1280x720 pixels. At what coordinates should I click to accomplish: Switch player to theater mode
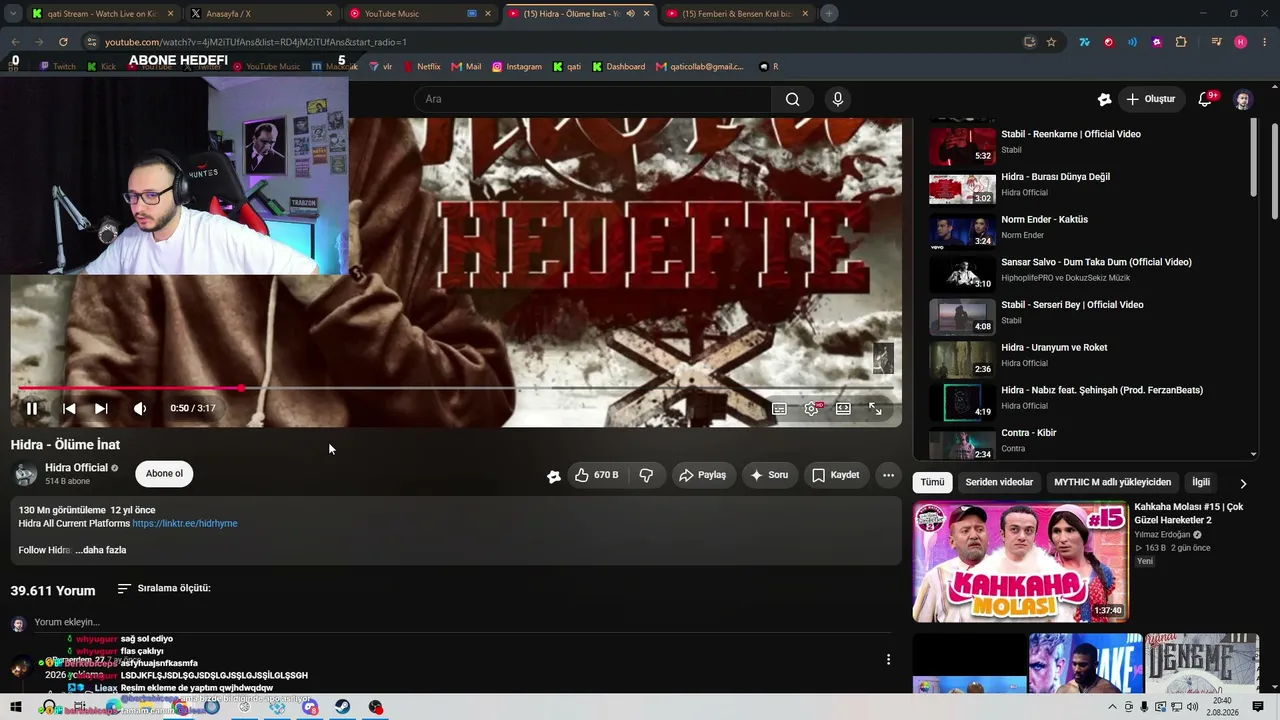(843, 408)
